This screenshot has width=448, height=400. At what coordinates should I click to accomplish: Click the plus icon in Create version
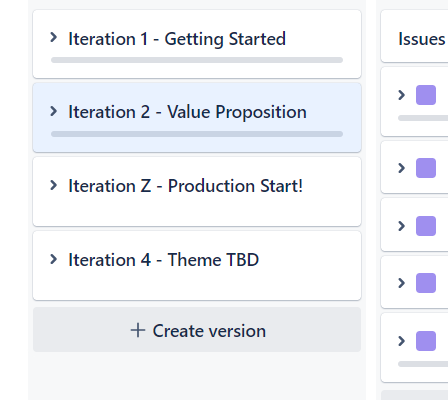point(138,330)
